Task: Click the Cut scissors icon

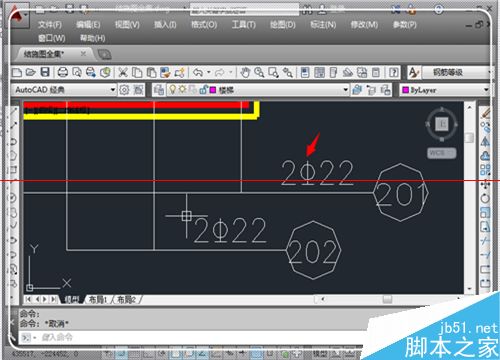Action: [123, 72]
